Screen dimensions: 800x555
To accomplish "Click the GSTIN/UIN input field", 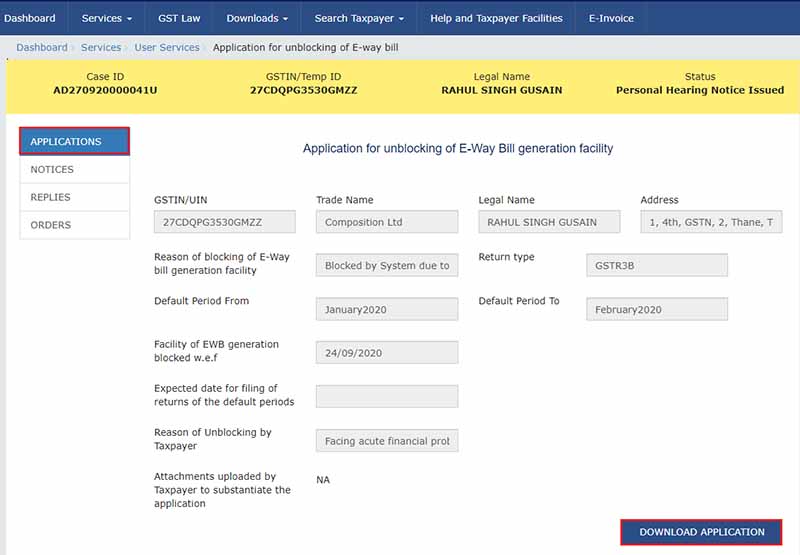I will (x=225, y=222).
